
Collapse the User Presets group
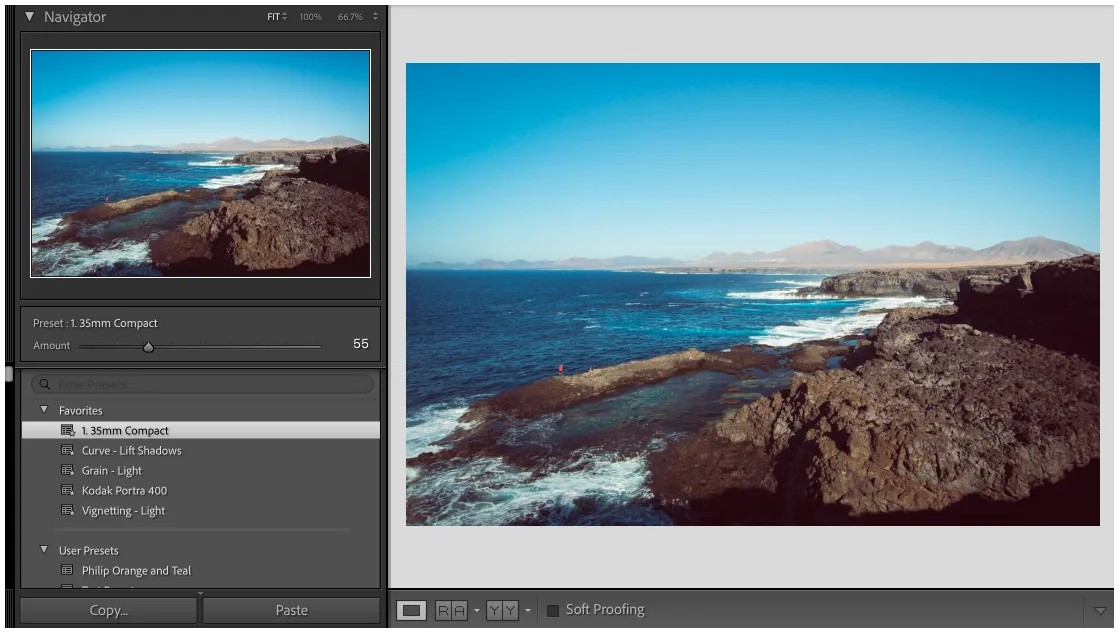44,550
